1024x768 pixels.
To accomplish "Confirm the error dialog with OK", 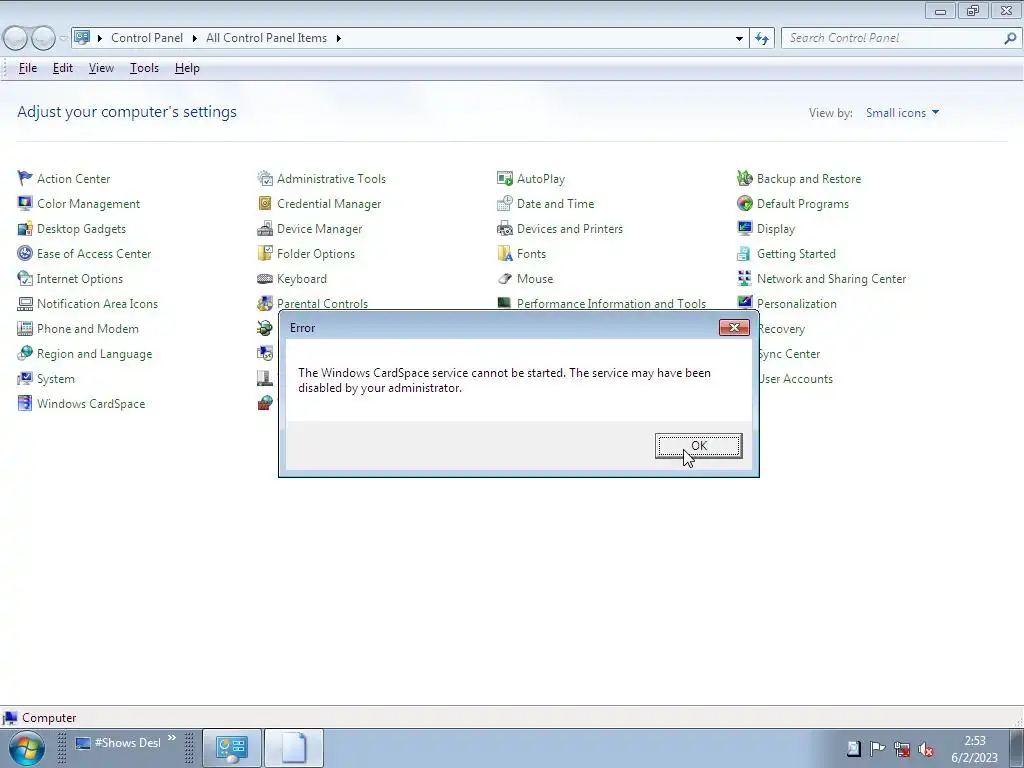I will (x=699, y=446).
